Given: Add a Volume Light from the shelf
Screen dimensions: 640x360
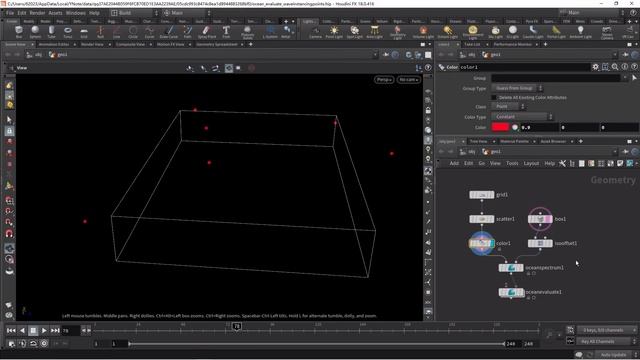Looking at the screenshot, I should [423, 31].
